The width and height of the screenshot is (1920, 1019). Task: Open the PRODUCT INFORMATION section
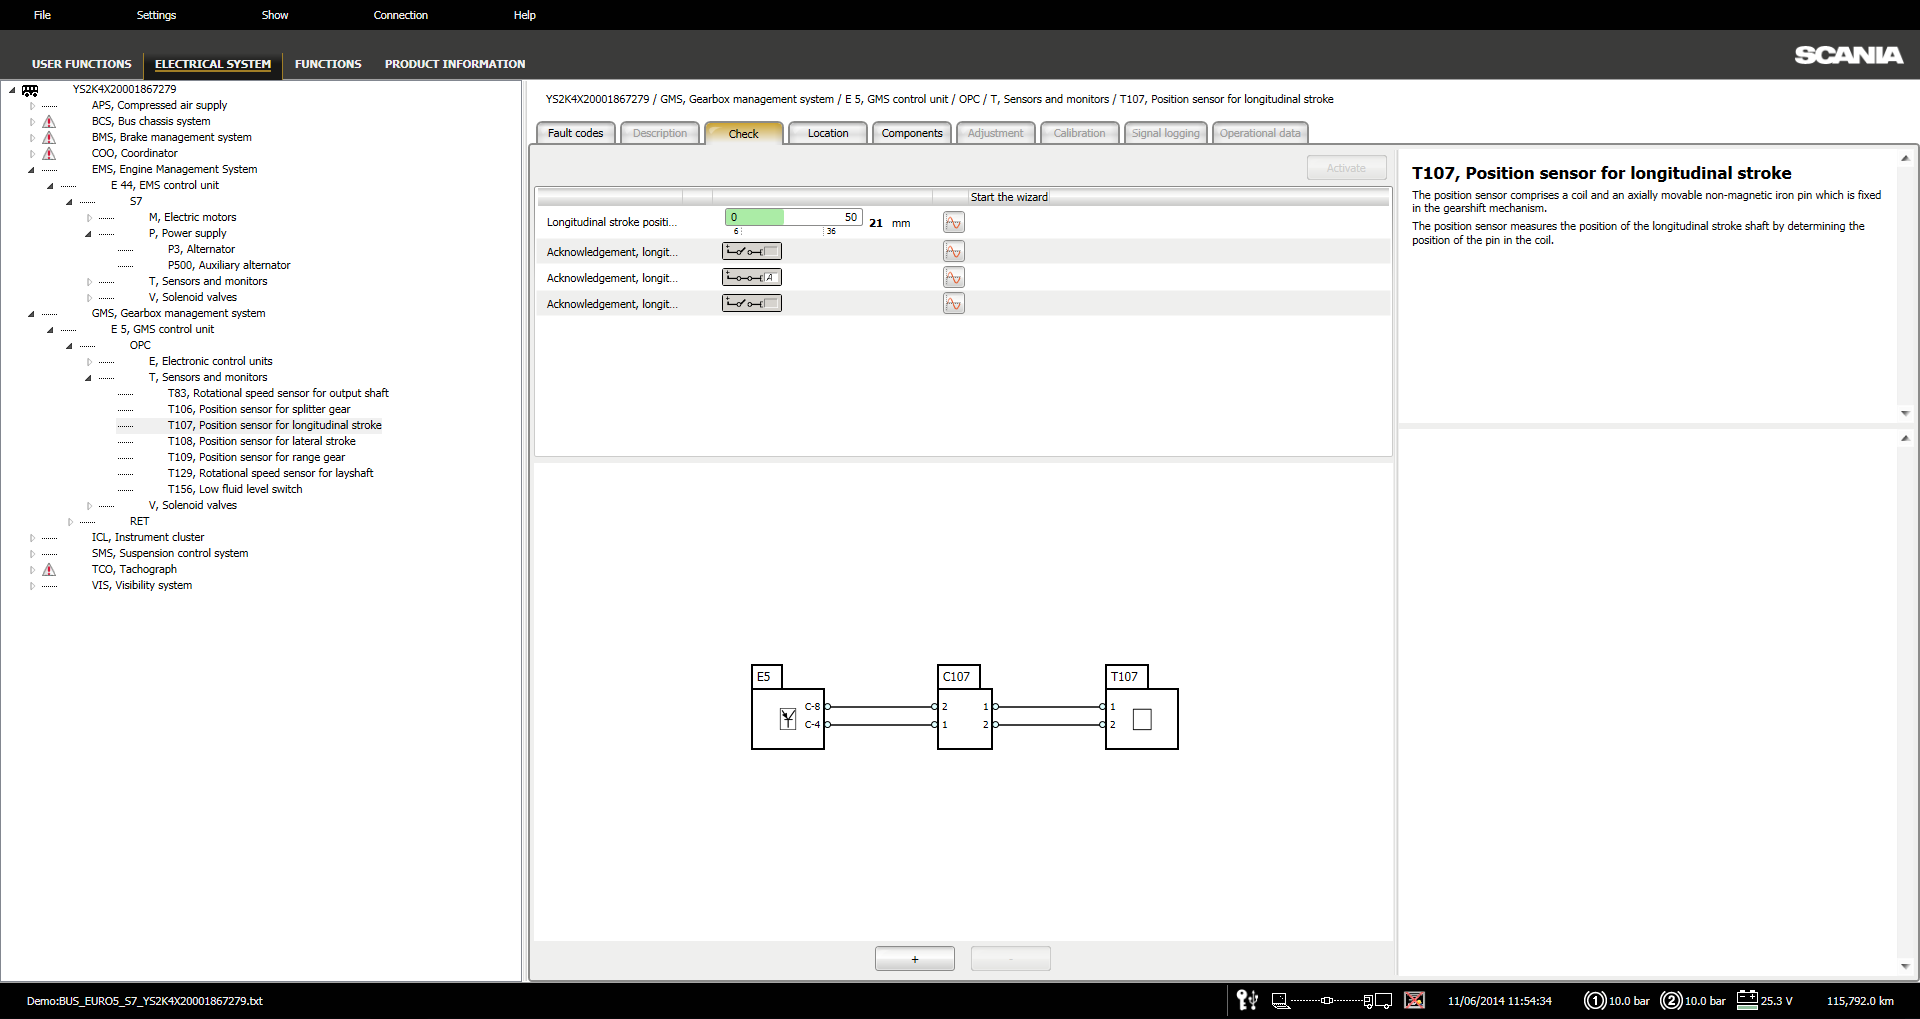(x=454, y=64)
